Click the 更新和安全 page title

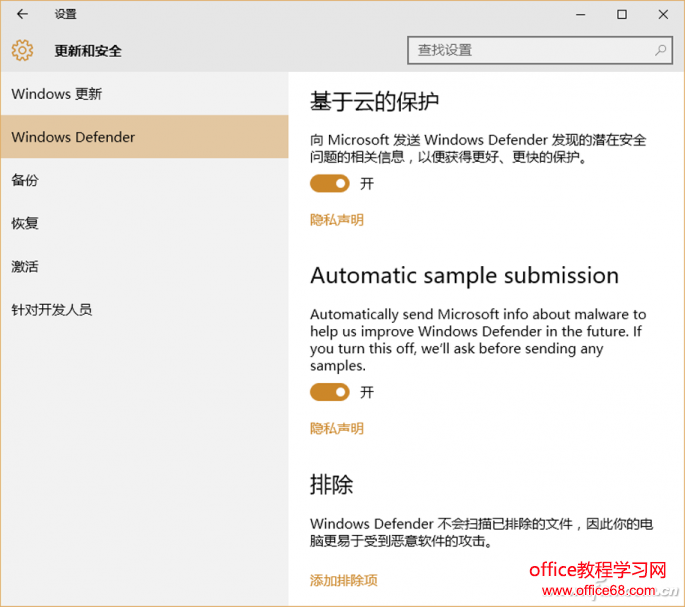coord(88,50)
